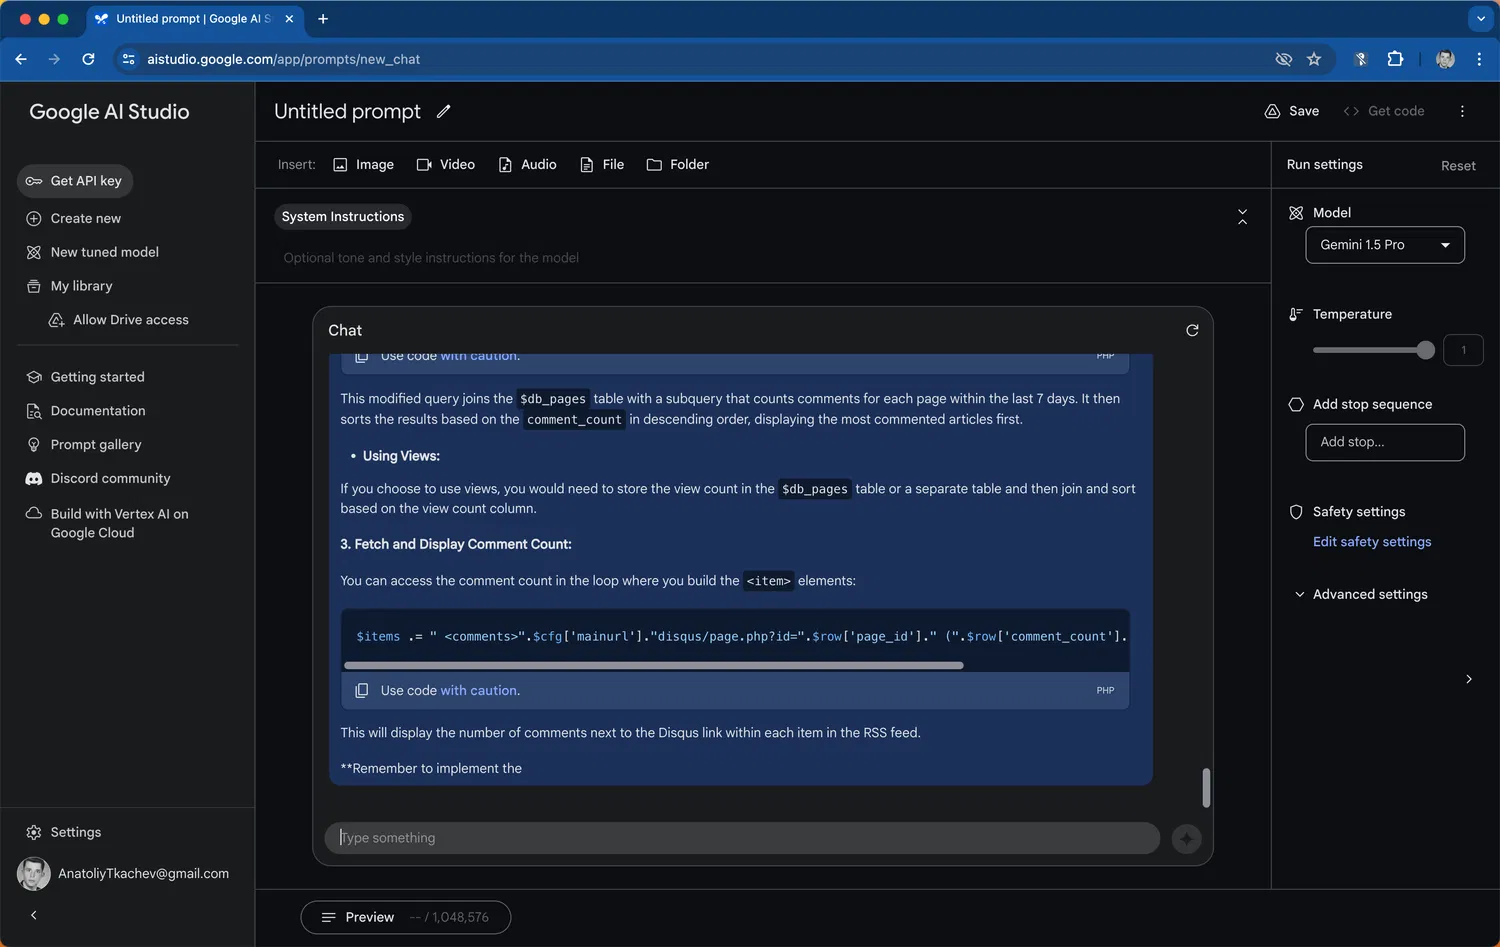The width and height of the screenshot is (1500, 947).
Task: Insert a Folder
Action: click(x=678, y=165)
